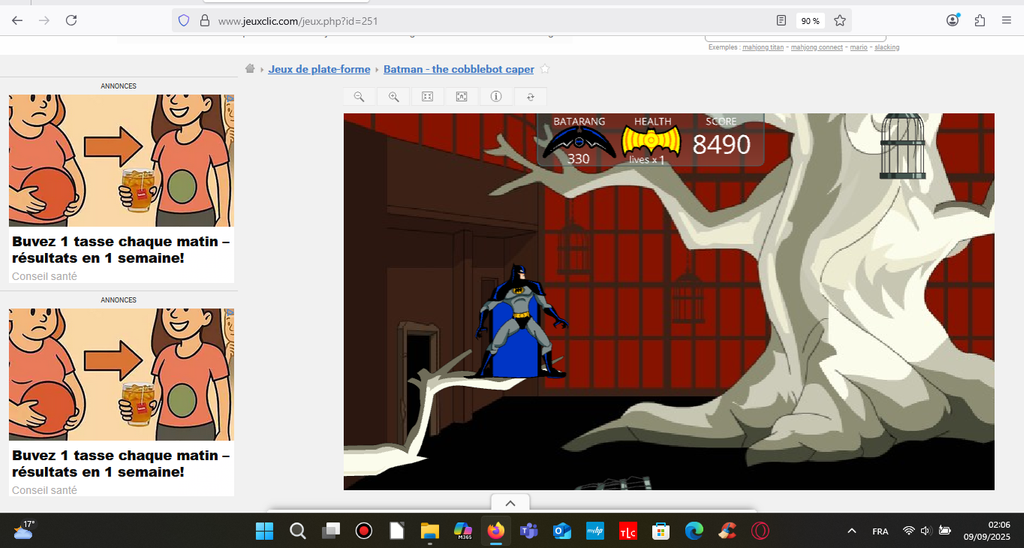This screenshot has width=1024, height=548.
Task: Bookmark this page with the star
Action: (840, 21)
